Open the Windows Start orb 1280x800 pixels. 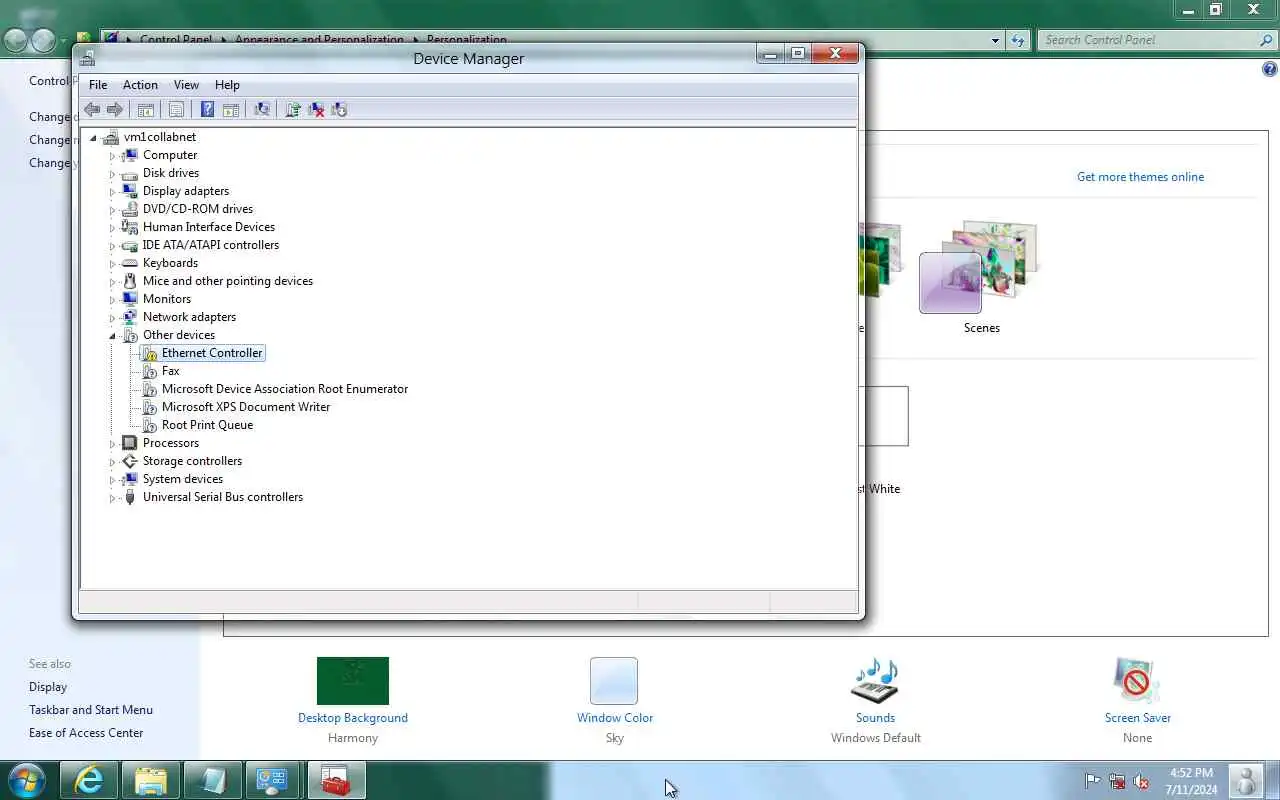[x=27, y=780]
